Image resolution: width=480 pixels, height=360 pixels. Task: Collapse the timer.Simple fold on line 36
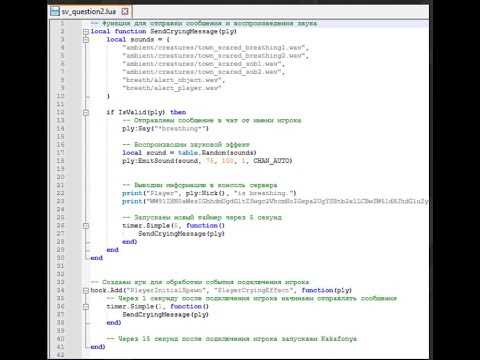click(x=86, y=307)
